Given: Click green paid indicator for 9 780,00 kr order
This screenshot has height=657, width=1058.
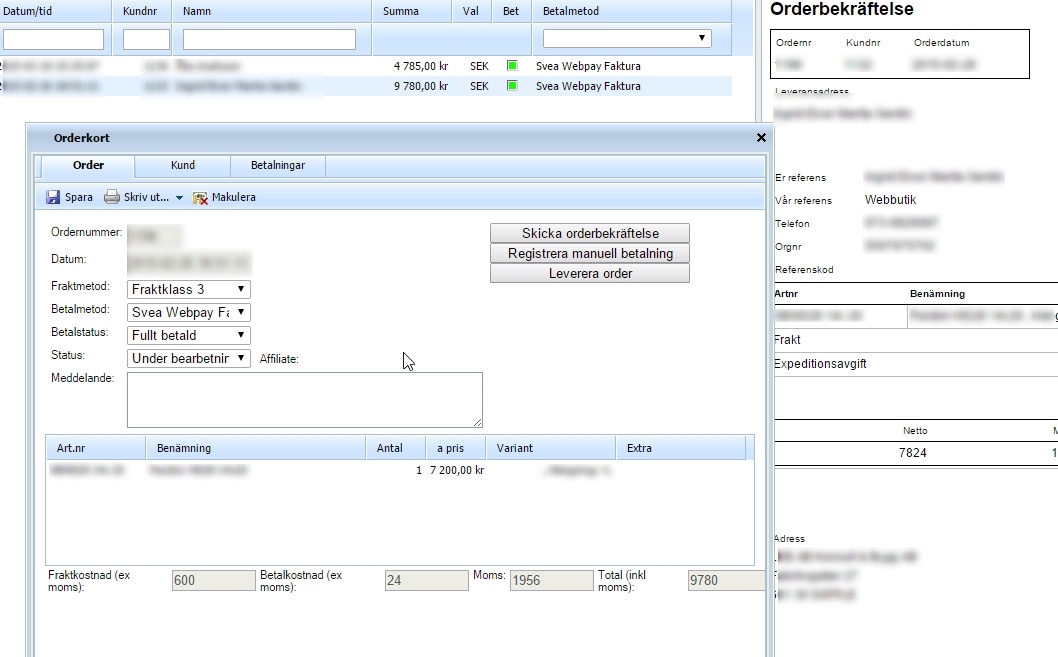Looking at the screenshot, I should 512,86.
